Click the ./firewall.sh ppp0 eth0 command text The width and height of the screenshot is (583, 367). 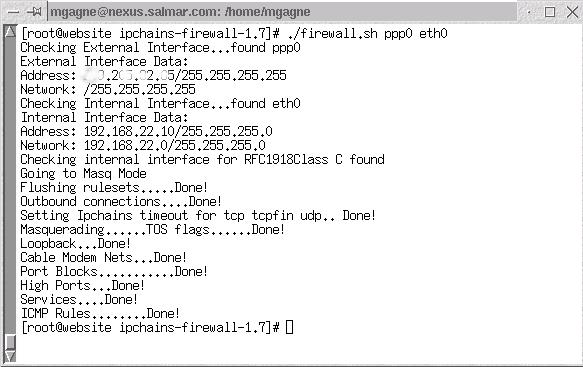(x=367, y=34)
